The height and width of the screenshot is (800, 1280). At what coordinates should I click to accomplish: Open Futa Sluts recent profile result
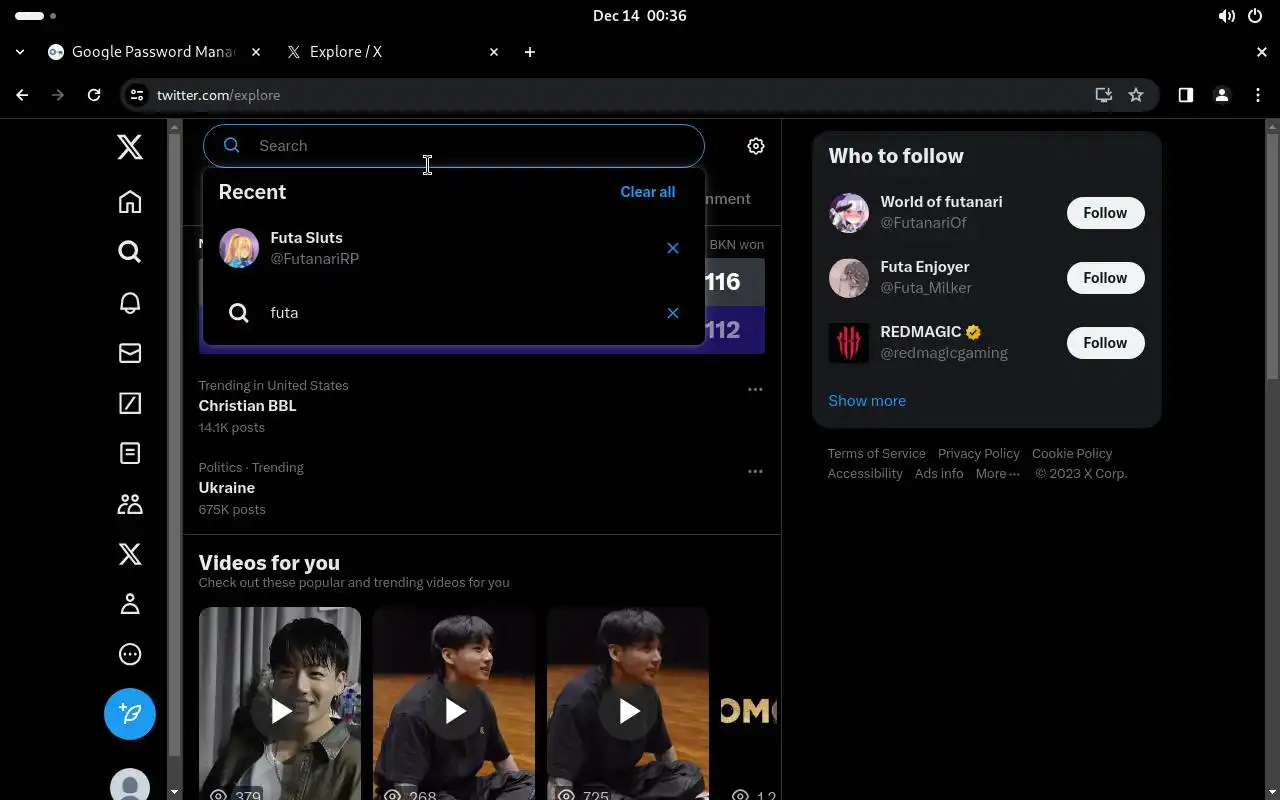click(x=454, y=248)
